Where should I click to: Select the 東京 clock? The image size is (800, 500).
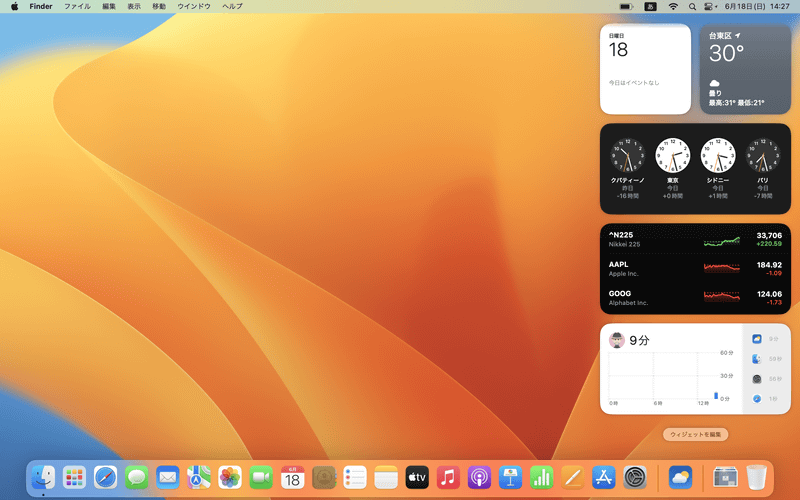pyautogui.click(x=672, y=168)
